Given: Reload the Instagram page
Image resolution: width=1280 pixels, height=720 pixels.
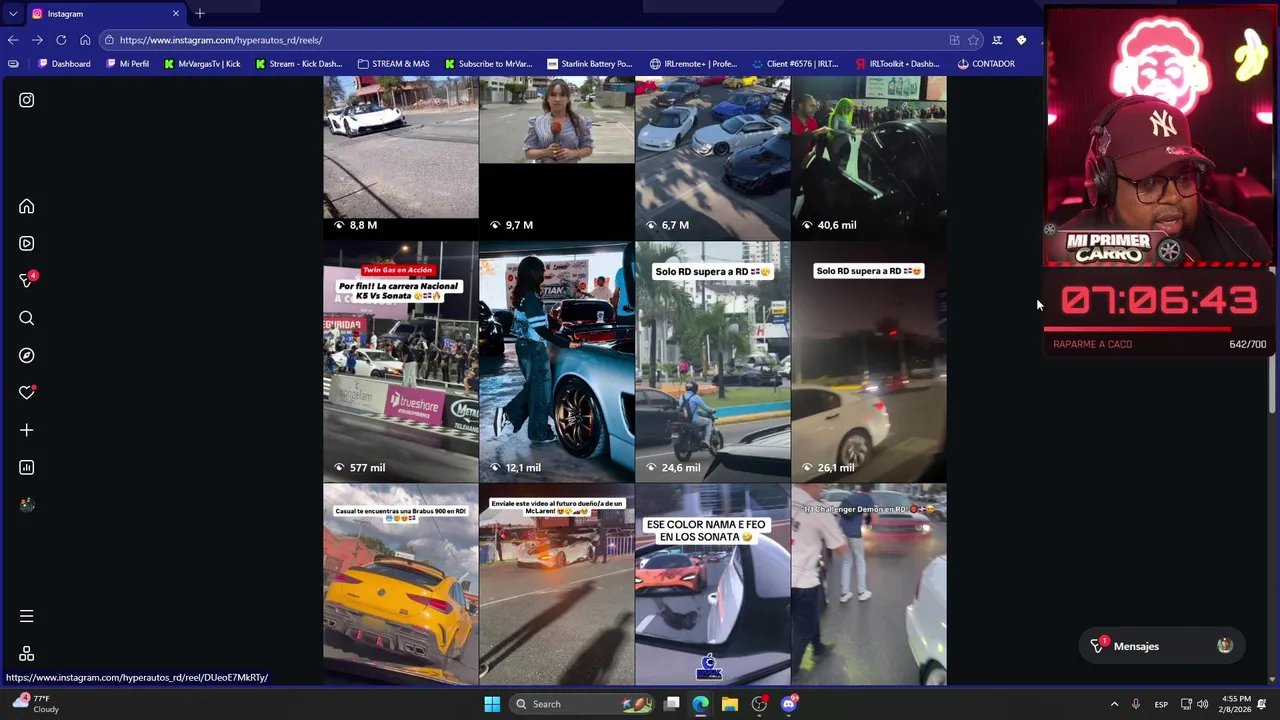Looking at the screenshot, I should pos(61,40).
